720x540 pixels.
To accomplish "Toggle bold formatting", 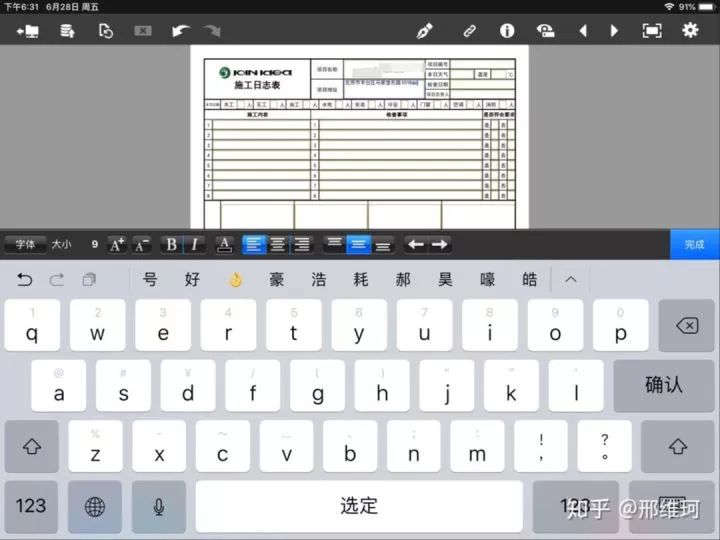I will tap(171, 244).
